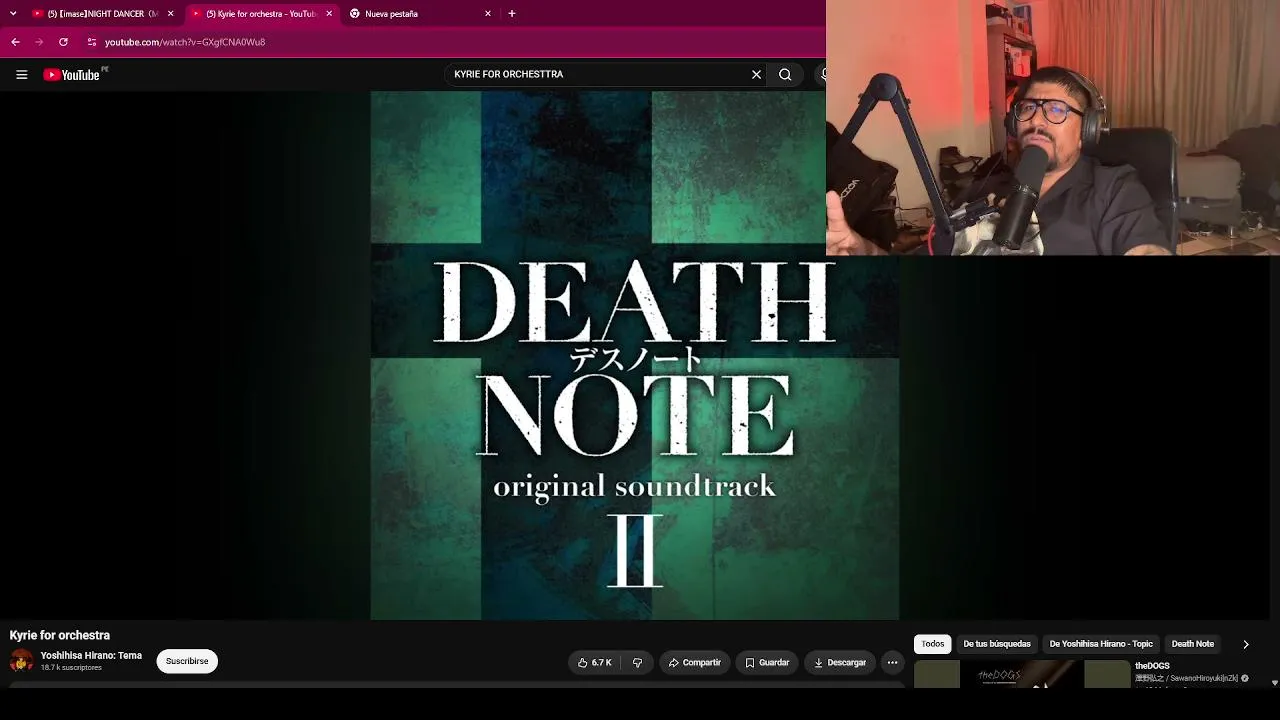Download the video with Descargar
Image resolution: width=1280 pixels, height=720 pixels.
[840, 662]
